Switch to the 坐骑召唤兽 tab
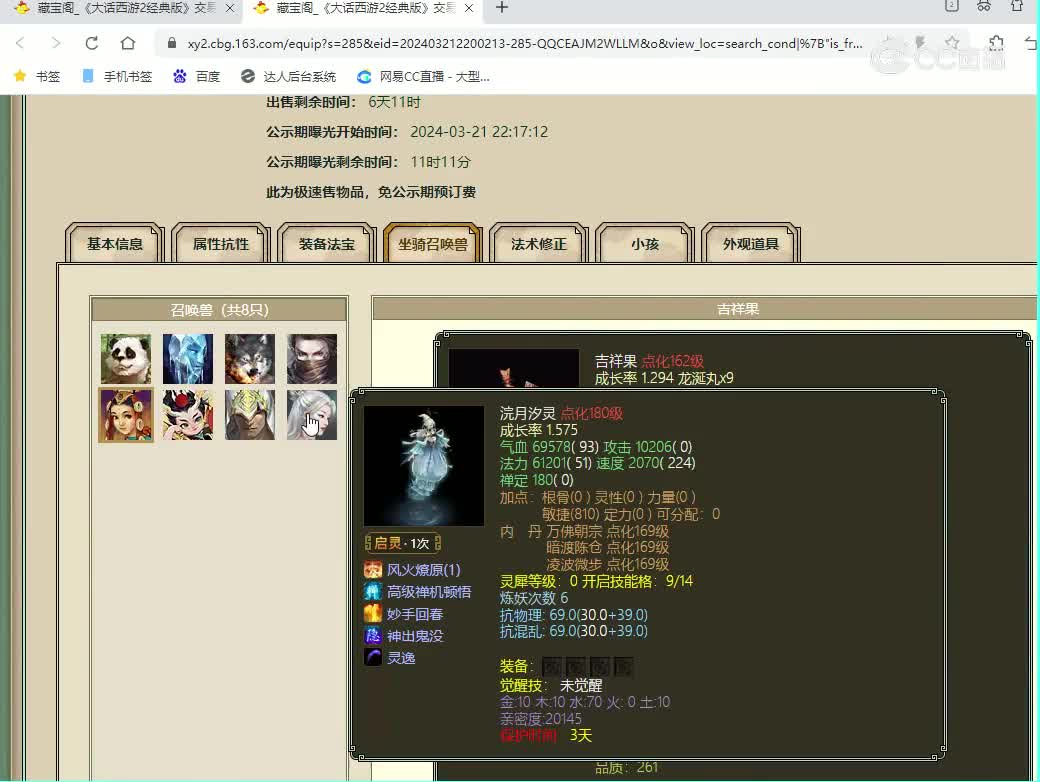 433,243
